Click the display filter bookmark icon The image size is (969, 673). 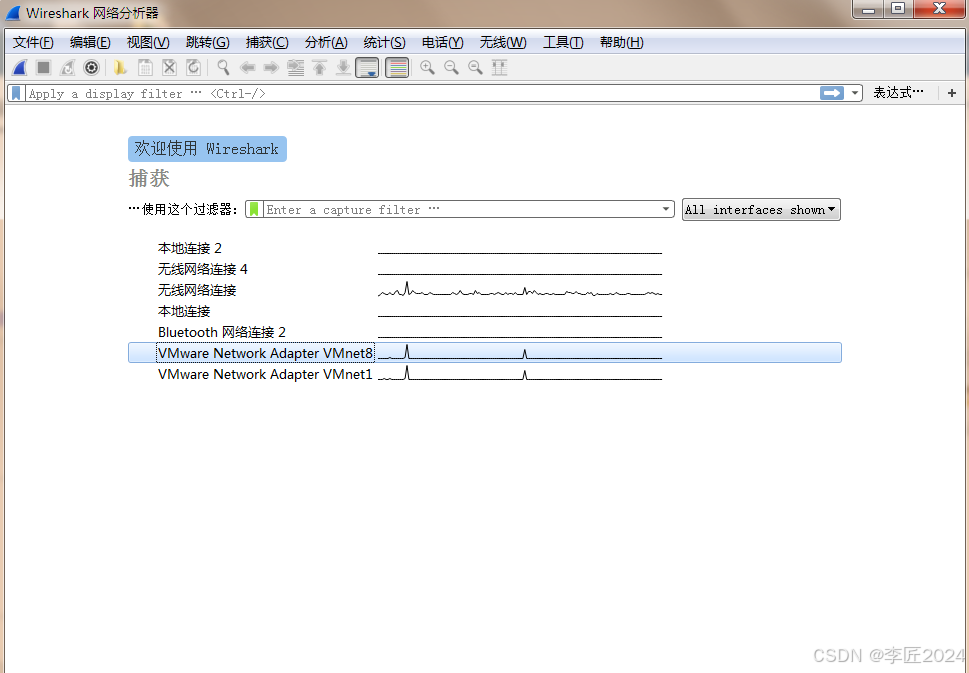17,93
